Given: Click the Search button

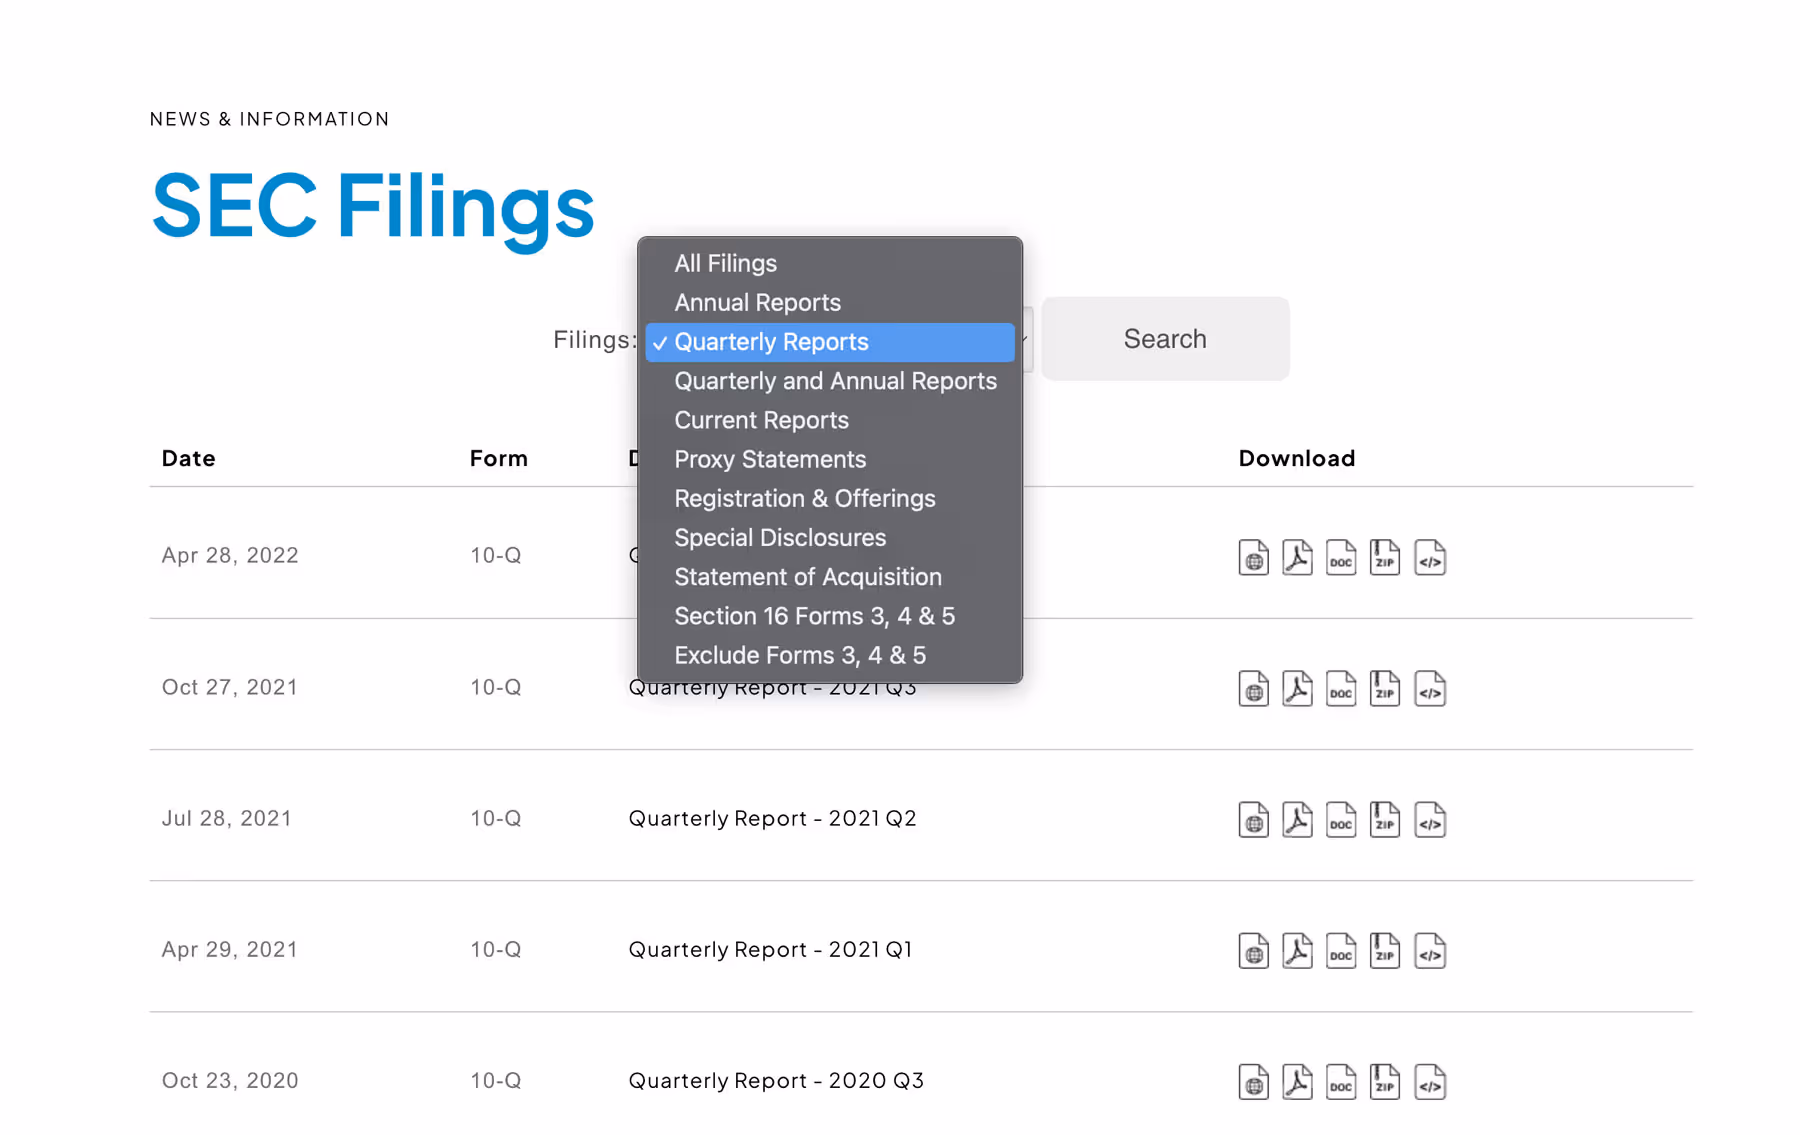Looking at the screenshot, I should (x=1165, y=338).
